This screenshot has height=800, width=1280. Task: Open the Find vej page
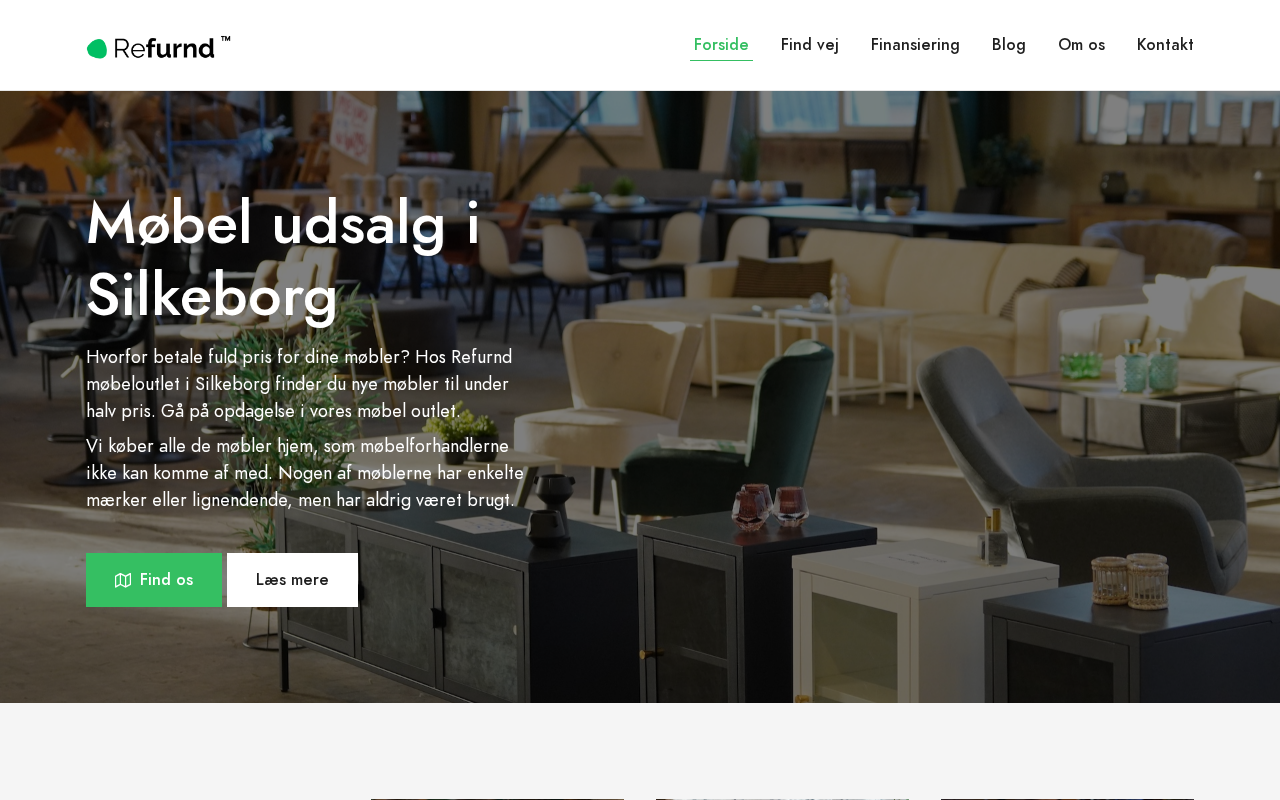pos(810,45)
